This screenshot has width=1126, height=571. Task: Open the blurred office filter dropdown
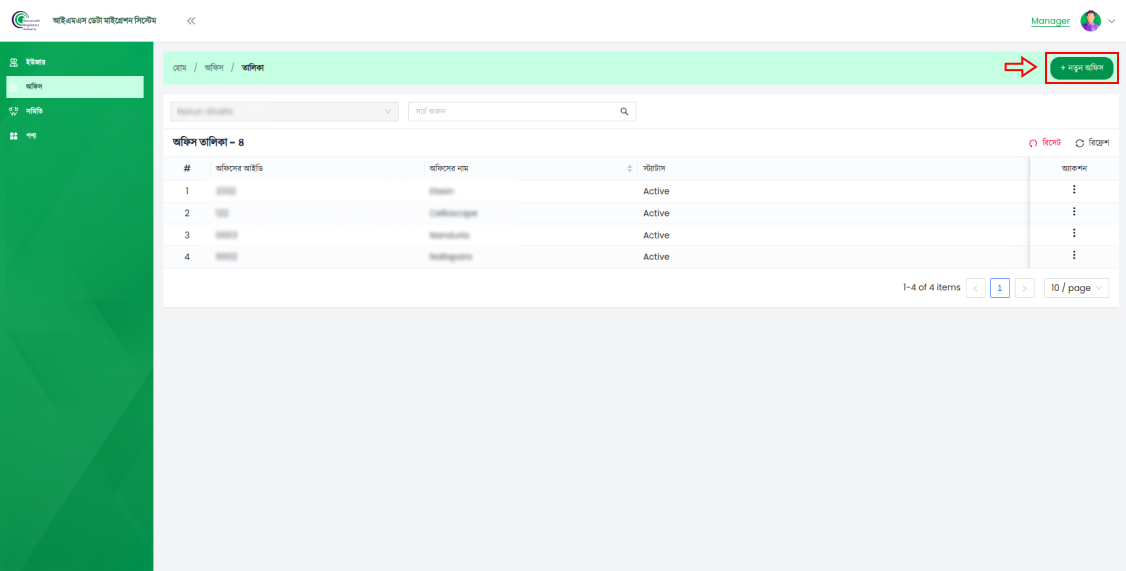pos(284,111)
